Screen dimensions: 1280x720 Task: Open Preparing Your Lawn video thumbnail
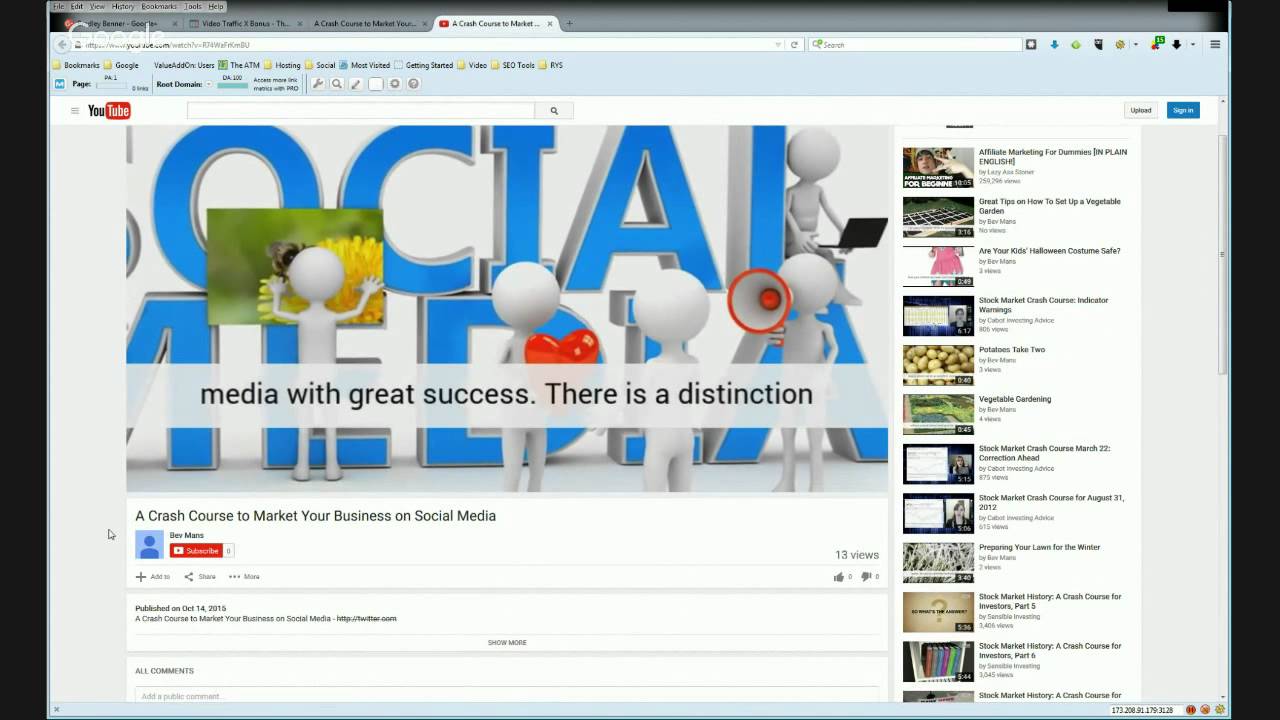coord(938,562)
